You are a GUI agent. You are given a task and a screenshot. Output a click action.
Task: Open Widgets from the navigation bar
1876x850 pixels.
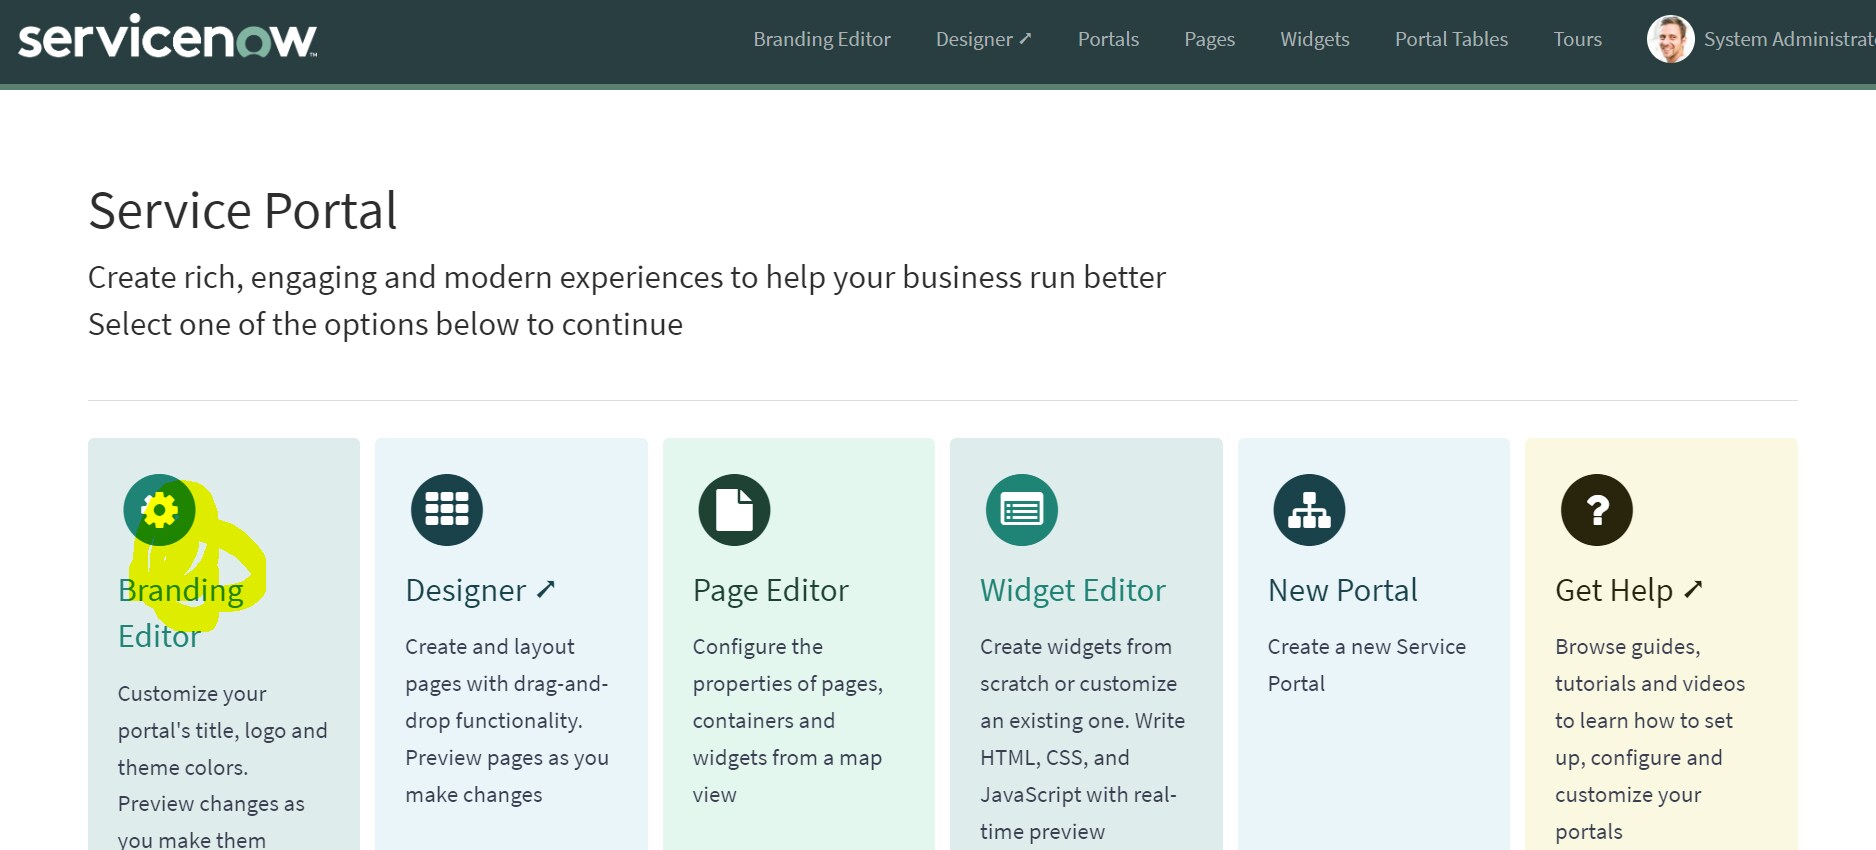click(1315, 39)
